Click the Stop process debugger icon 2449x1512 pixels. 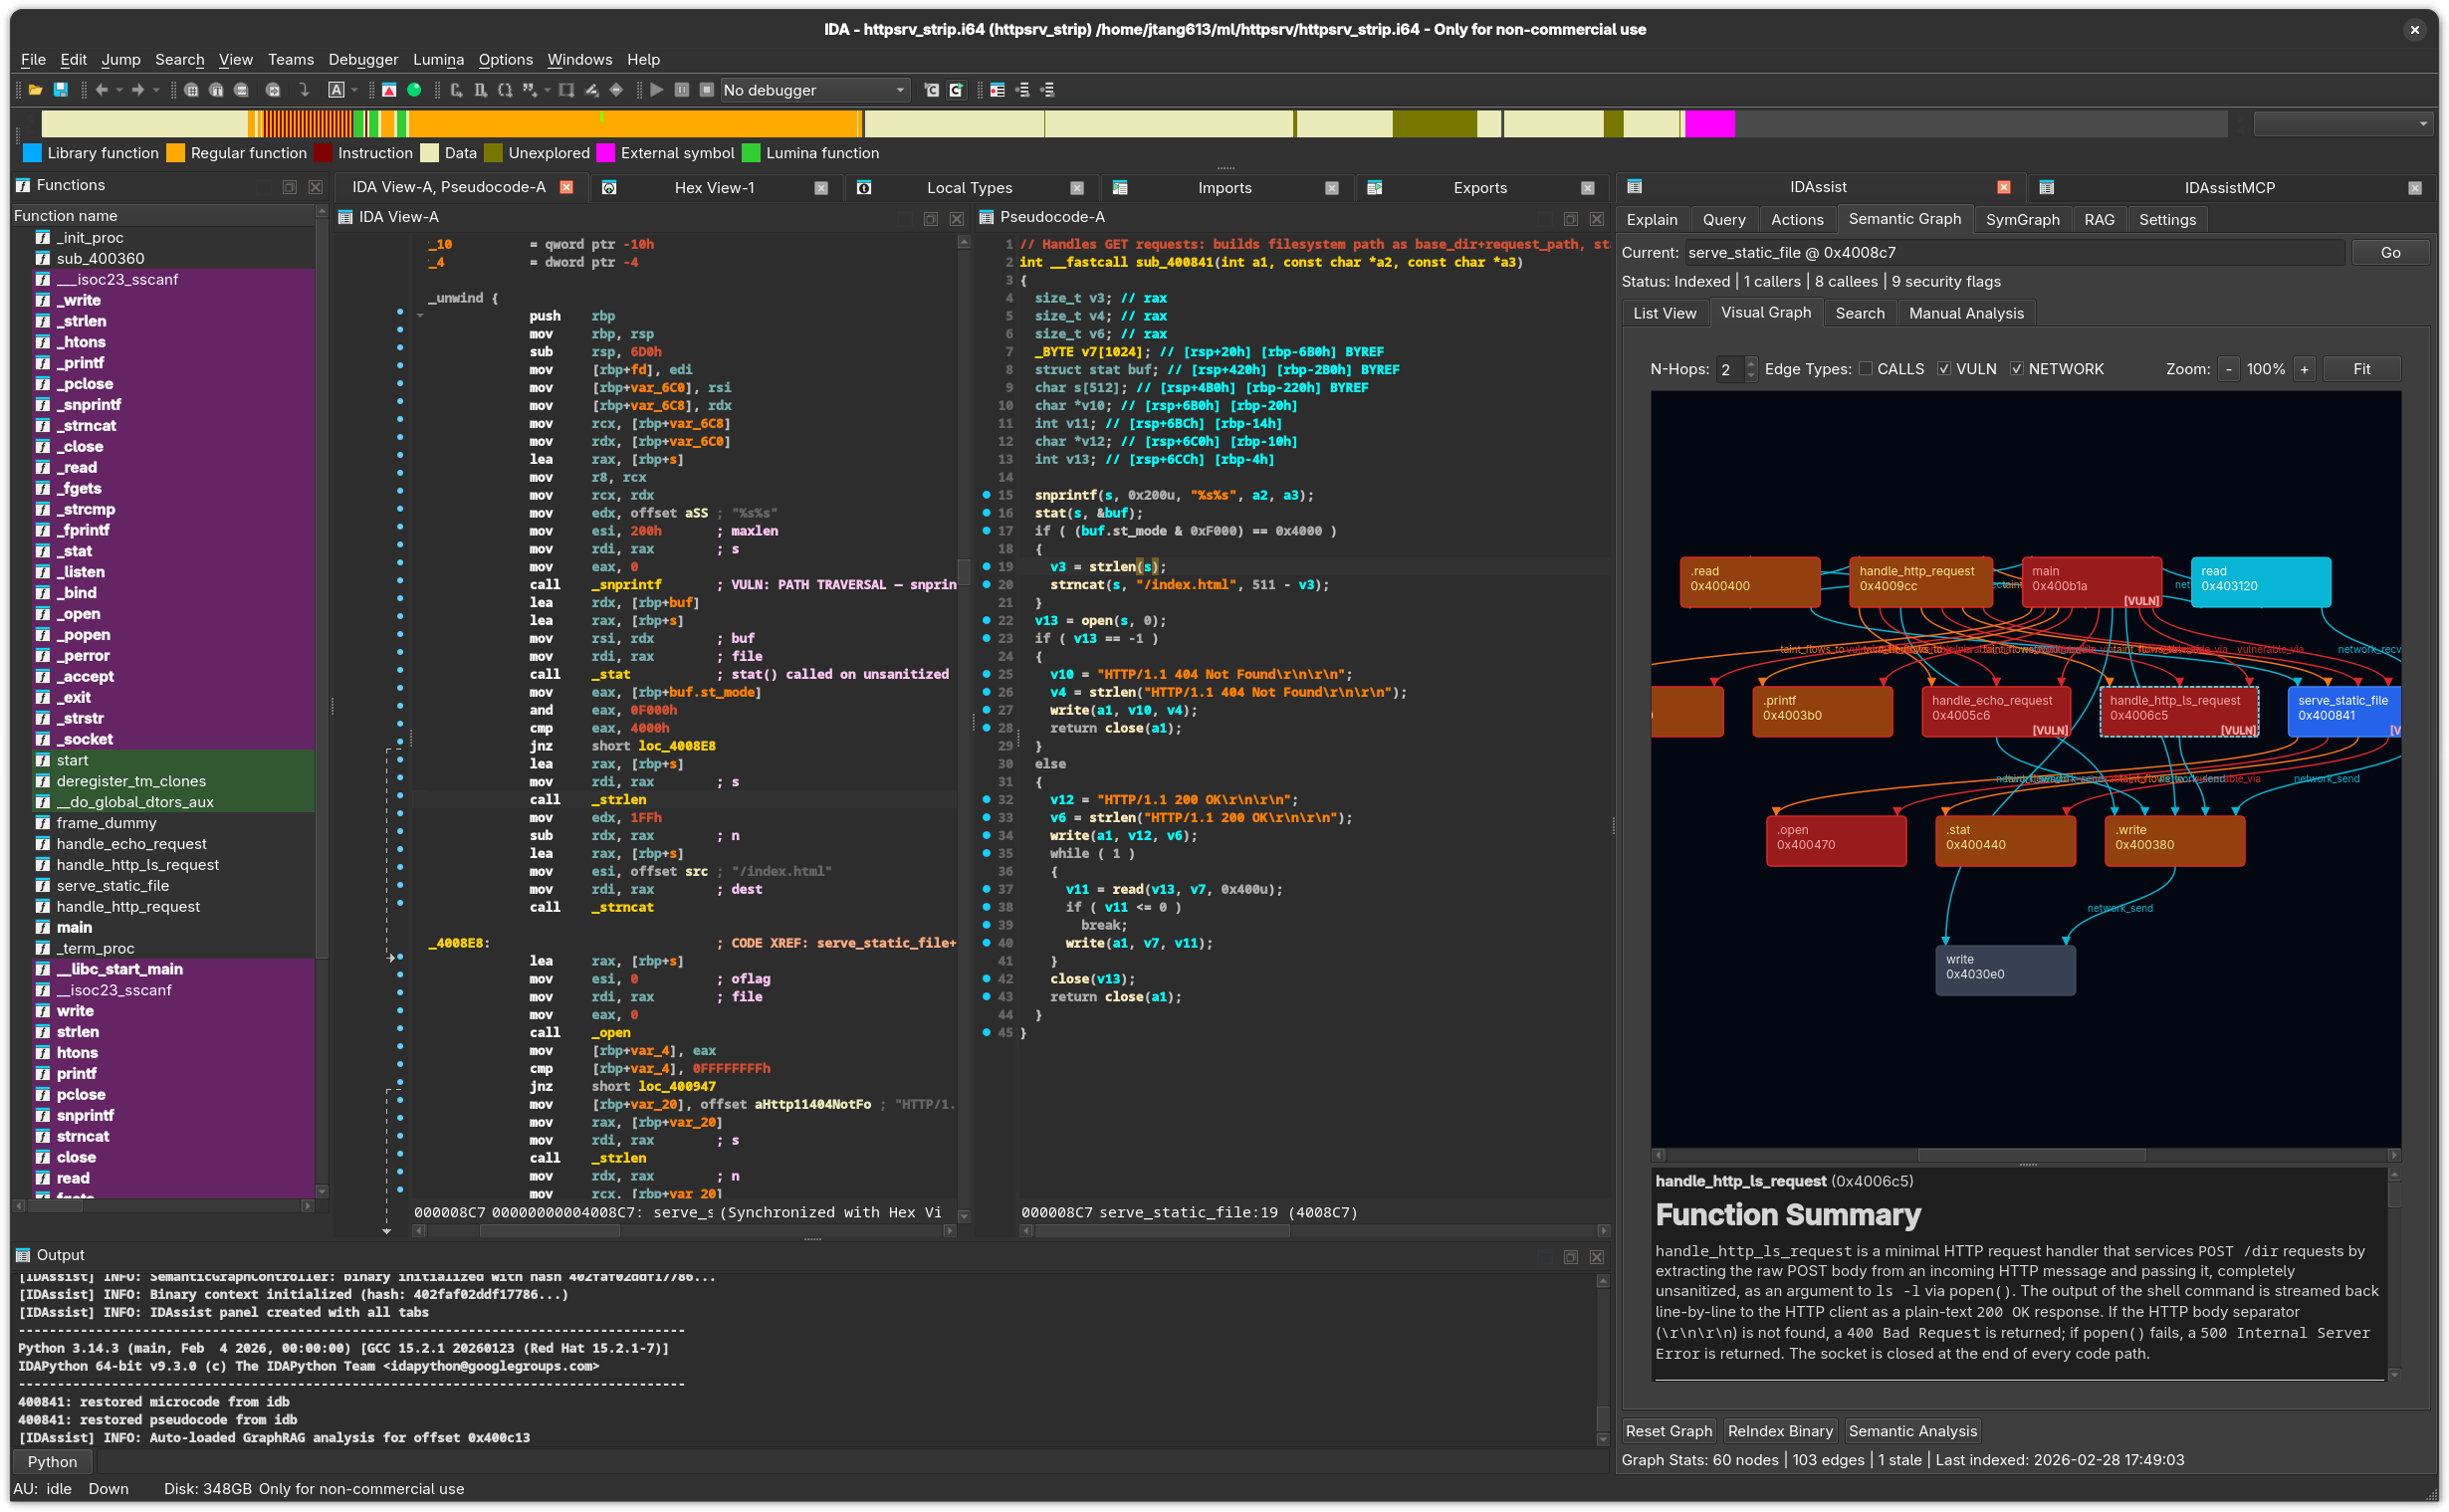click(707, 90)
